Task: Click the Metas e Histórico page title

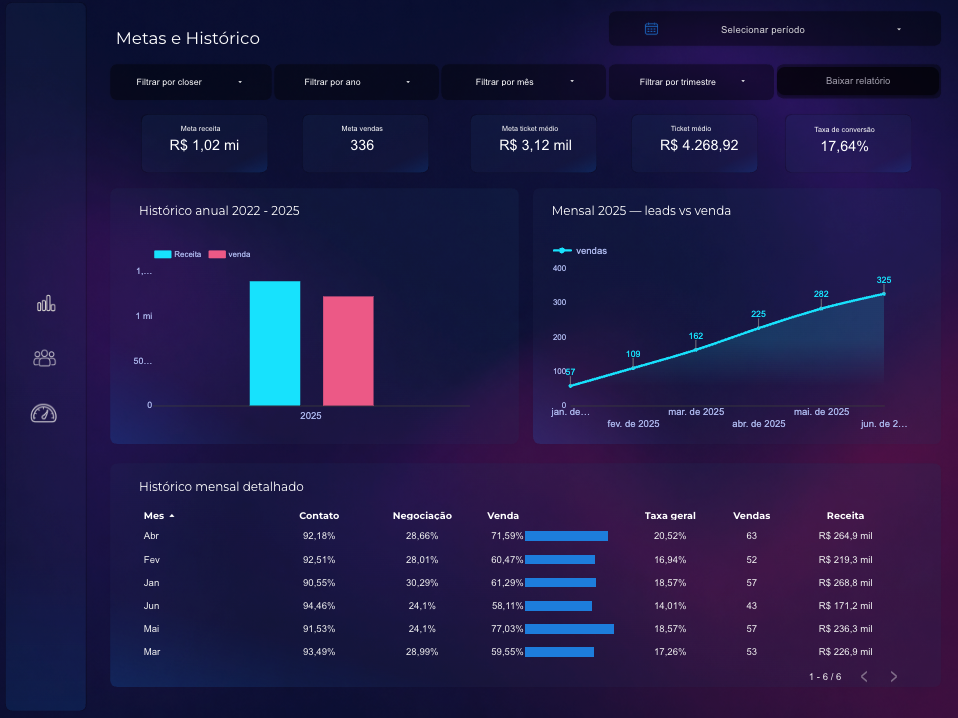Action: pyautogui.click(x=188, y=38)
